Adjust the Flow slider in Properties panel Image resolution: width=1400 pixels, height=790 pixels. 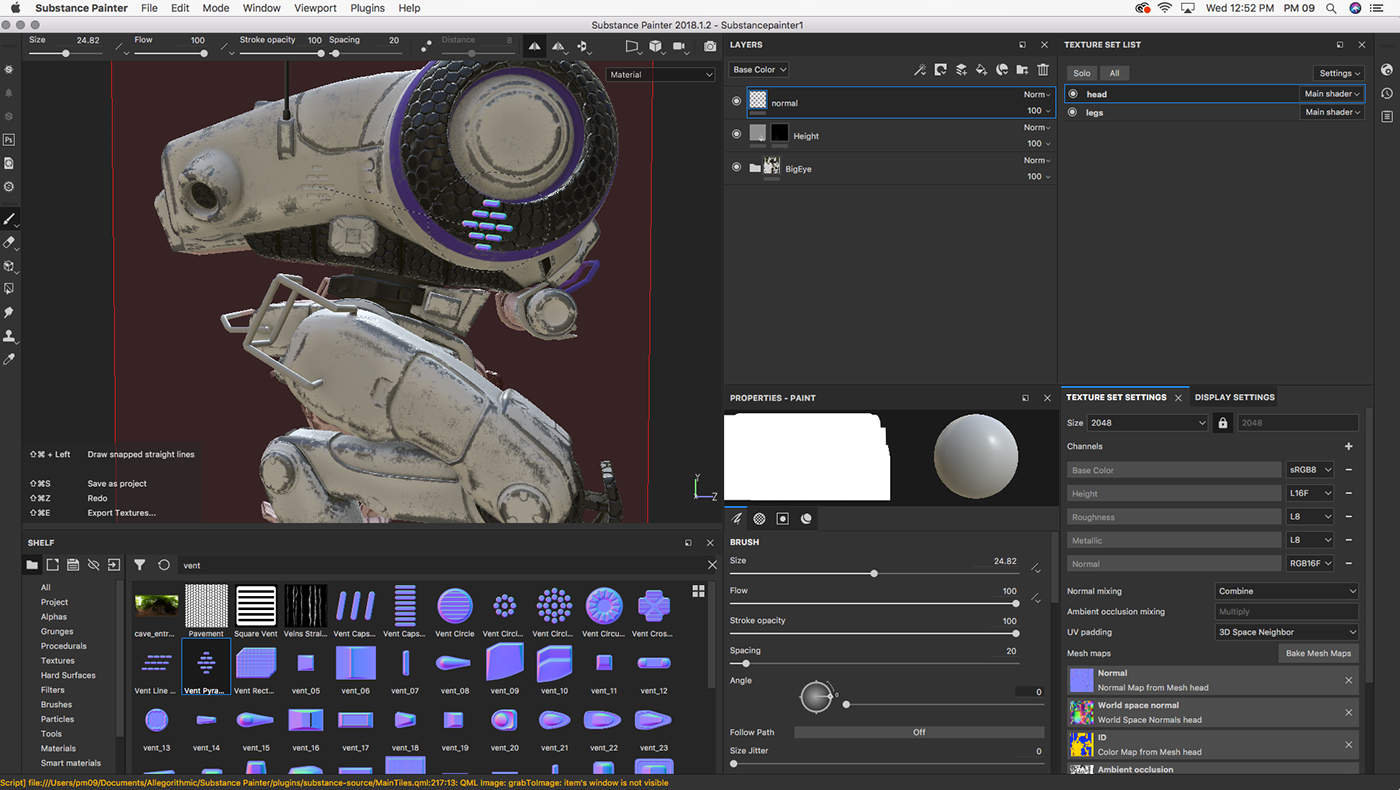[873, 604]
